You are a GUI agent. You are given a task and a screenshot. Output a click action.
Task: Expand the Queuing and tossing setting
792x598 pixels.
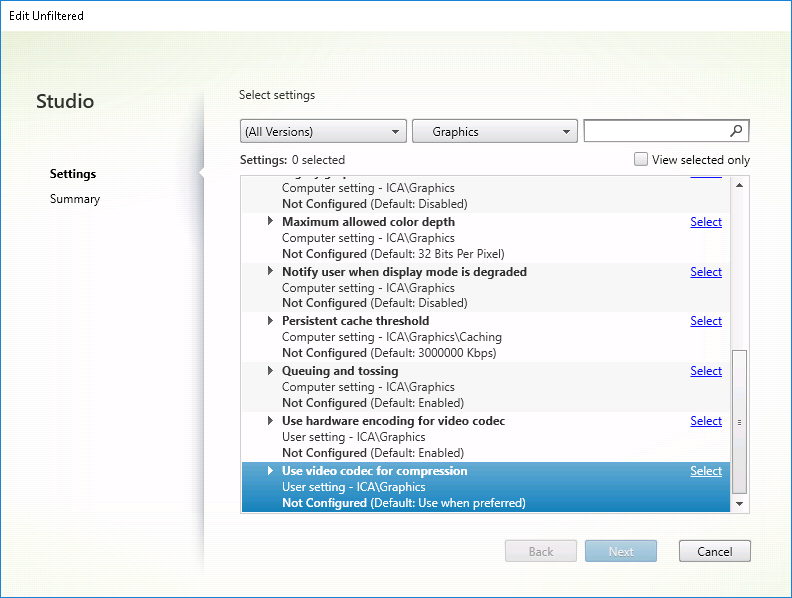point(270,371)
